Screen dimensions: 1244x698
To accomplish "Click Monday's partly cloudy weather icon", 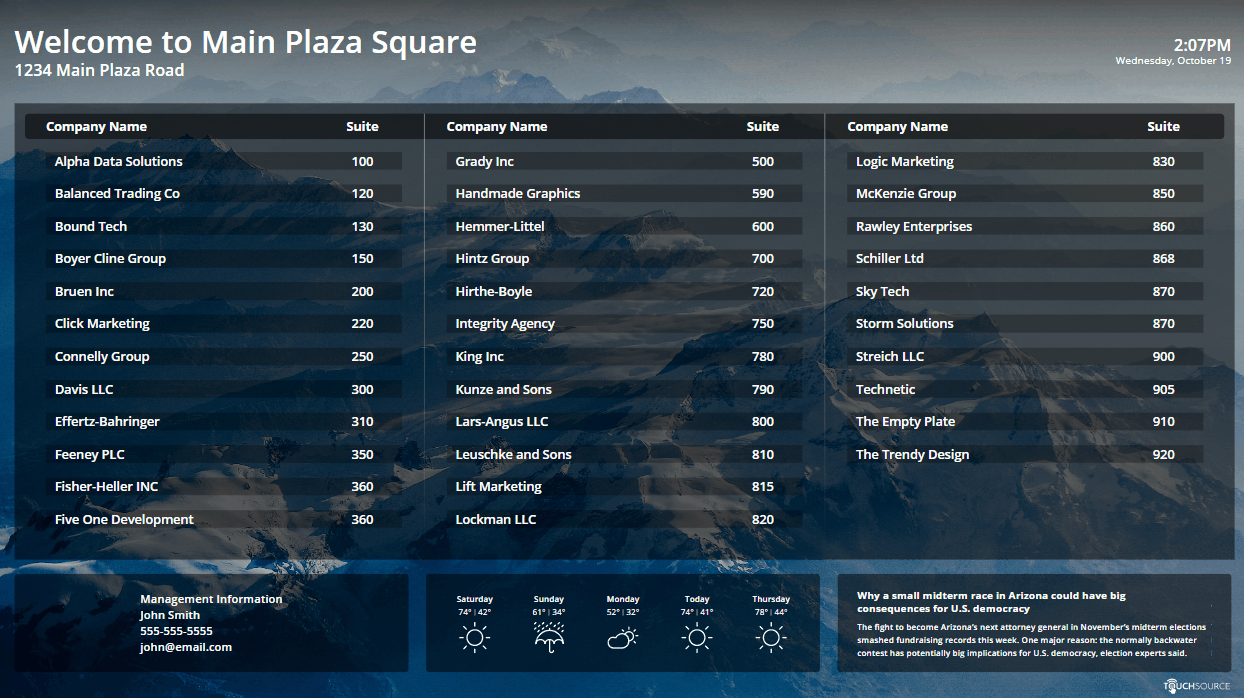I will (623, 638).
